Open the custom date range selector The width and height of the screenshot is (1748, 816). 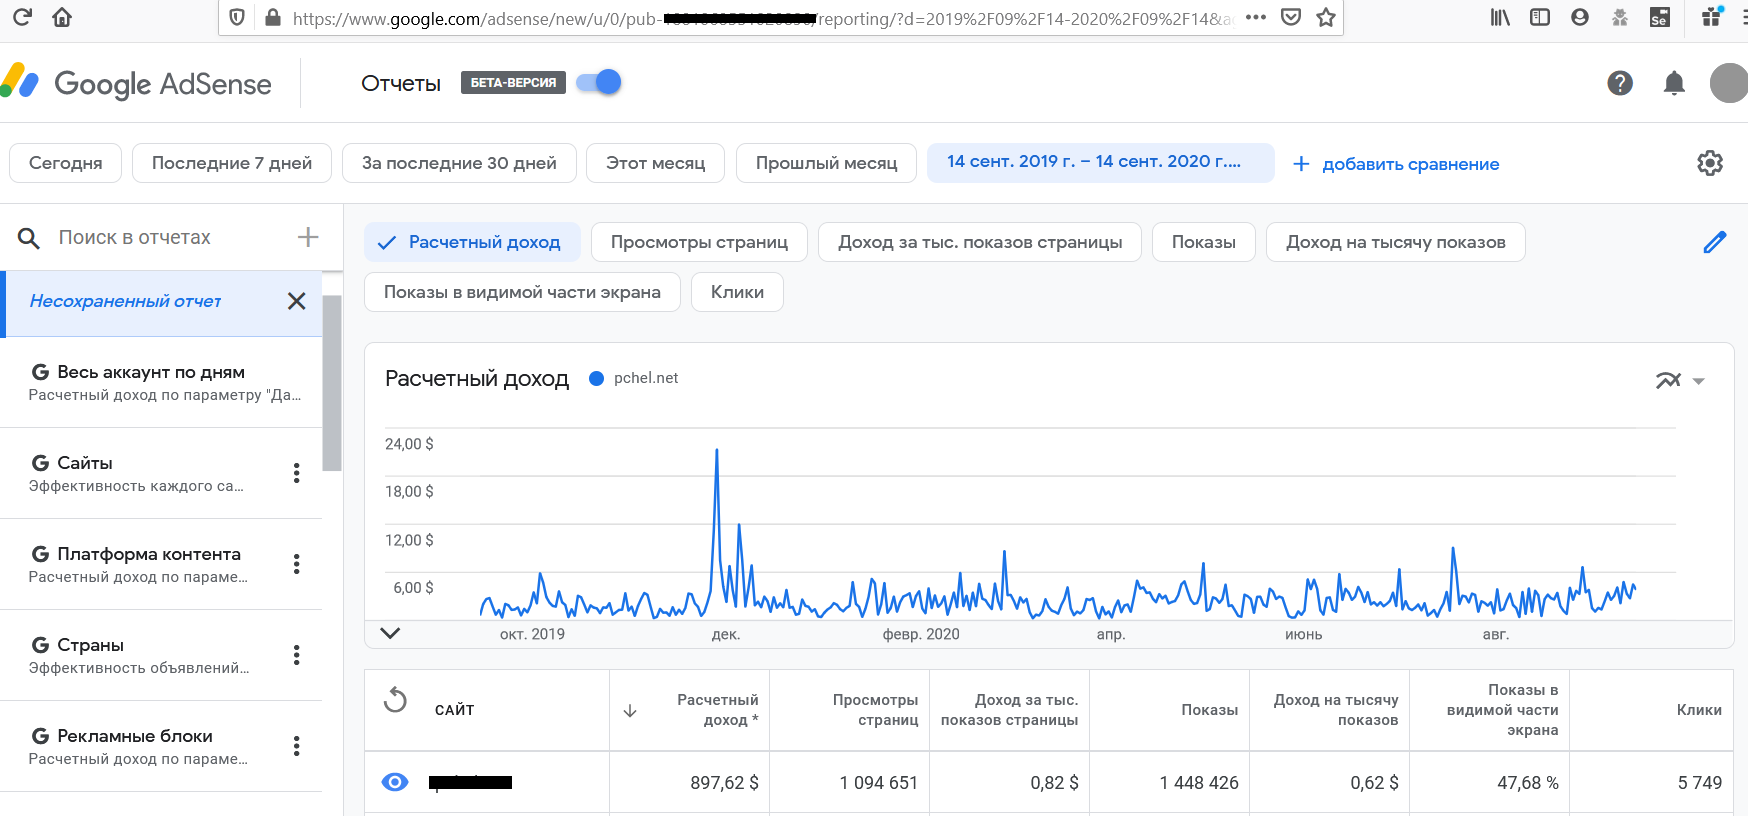[x=1100, y=162]
